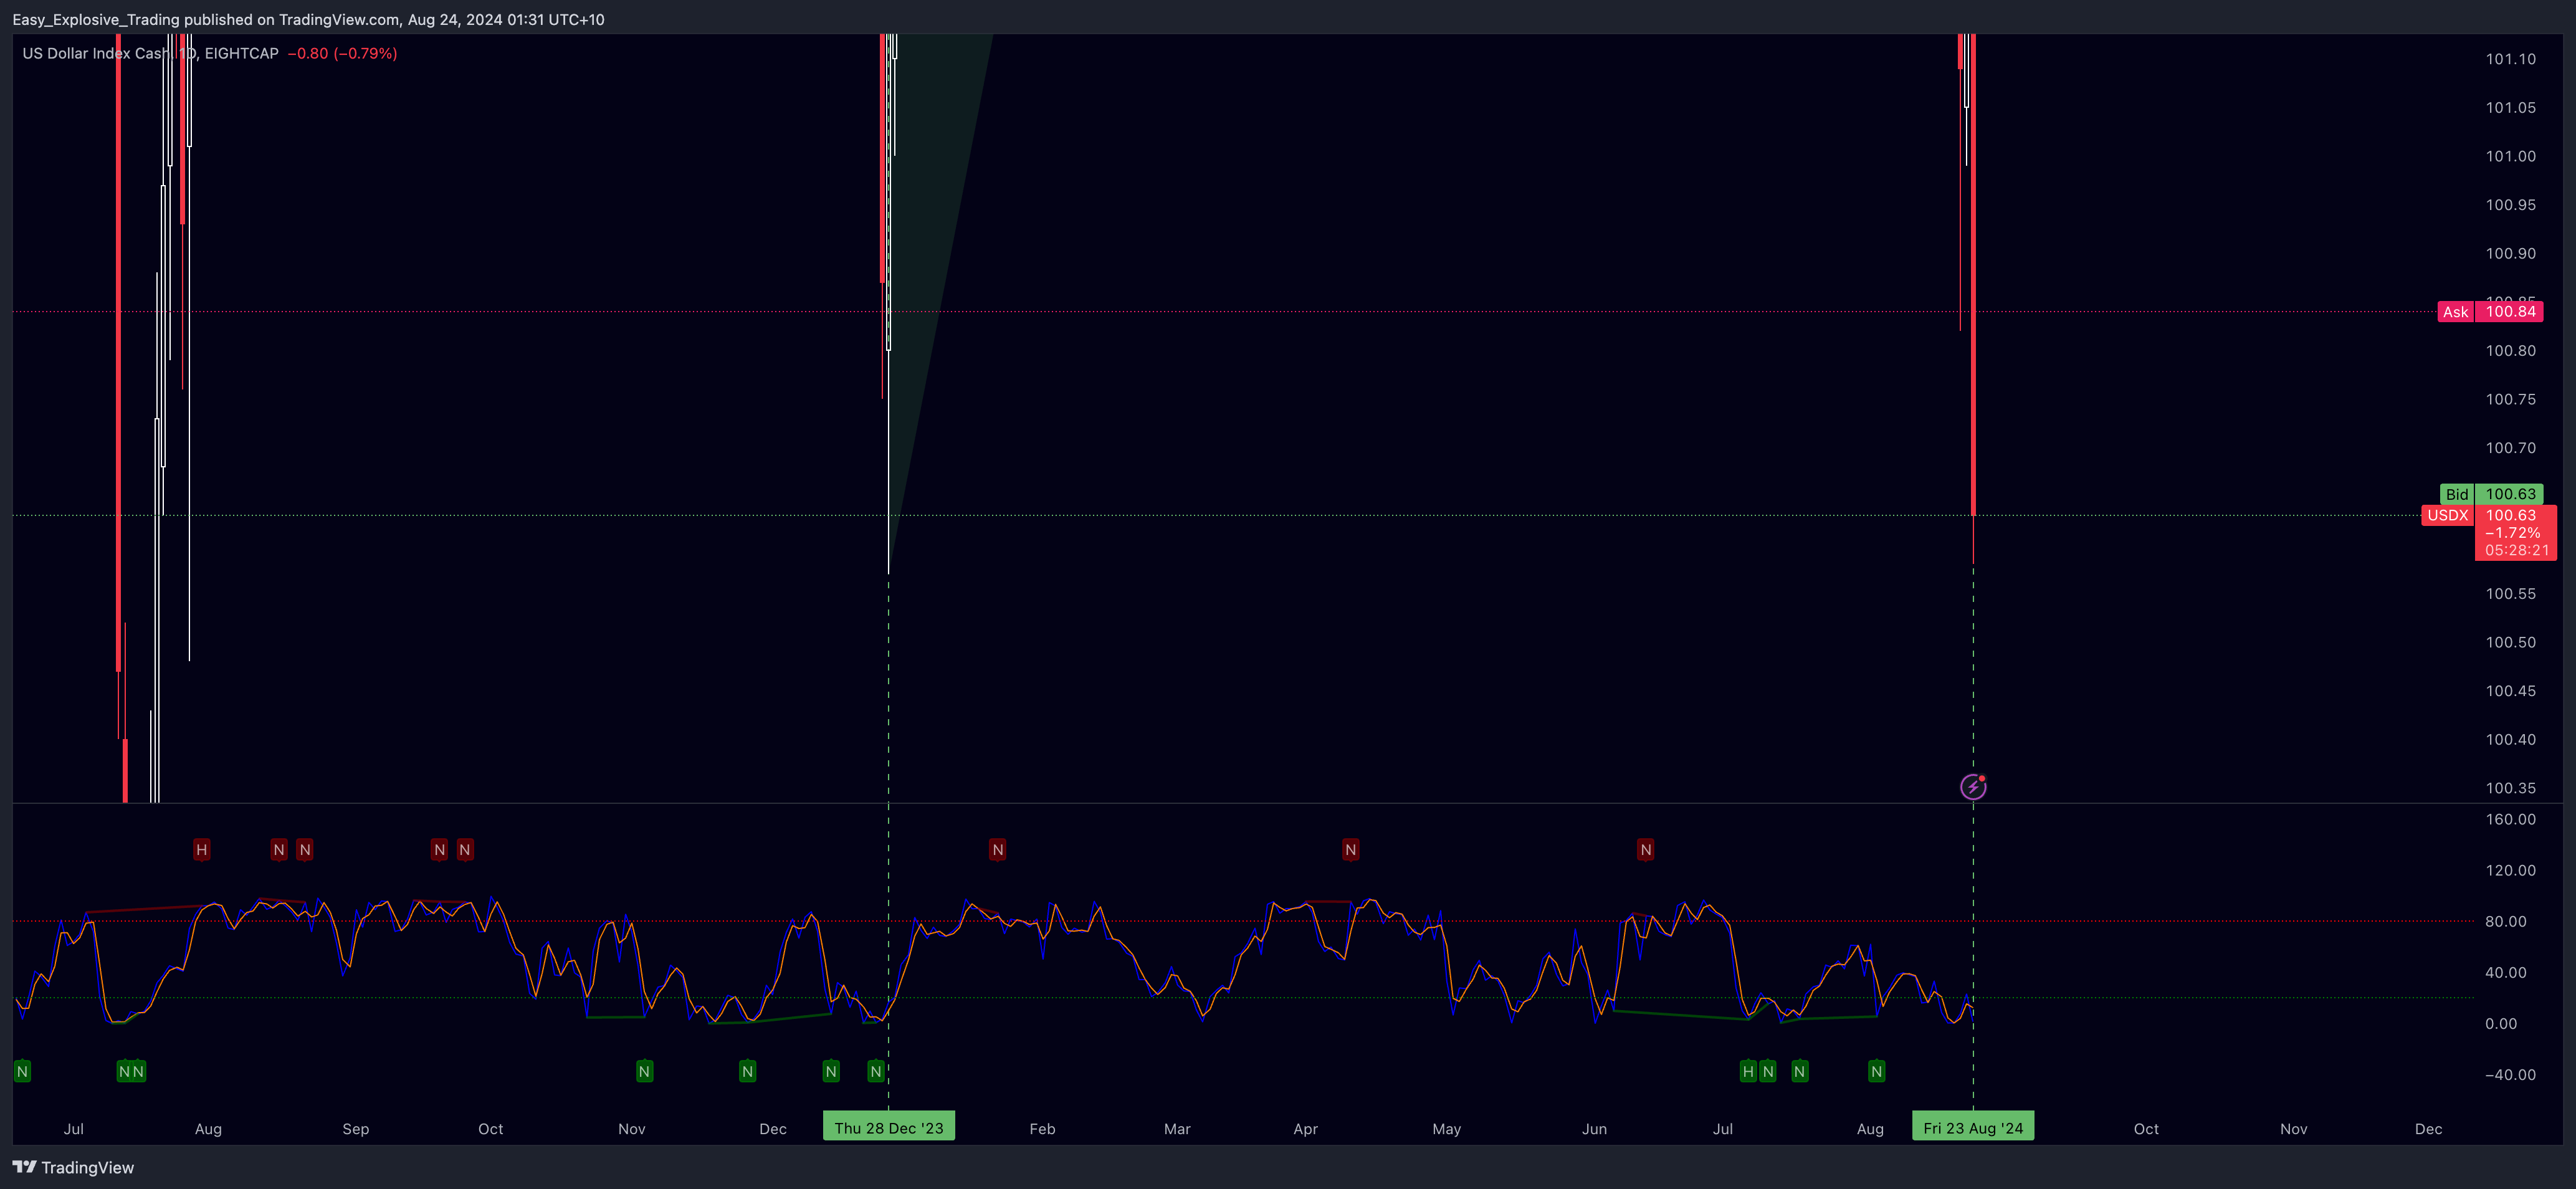
Task: Click the 101.00 price axis label
Action: [x=2510, y=156]
